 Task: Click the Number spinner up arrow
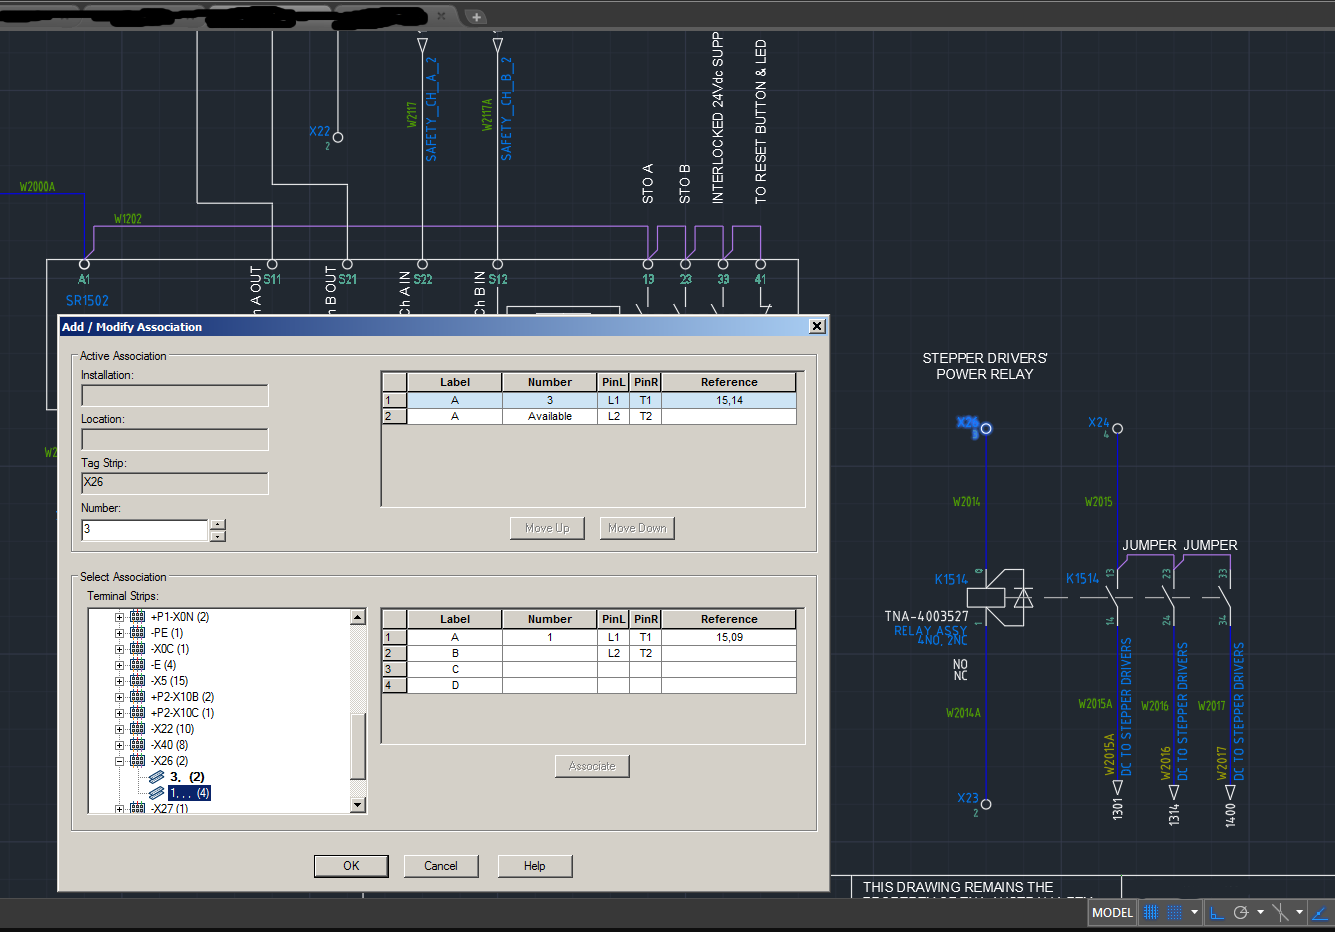(x=218, y=522)
